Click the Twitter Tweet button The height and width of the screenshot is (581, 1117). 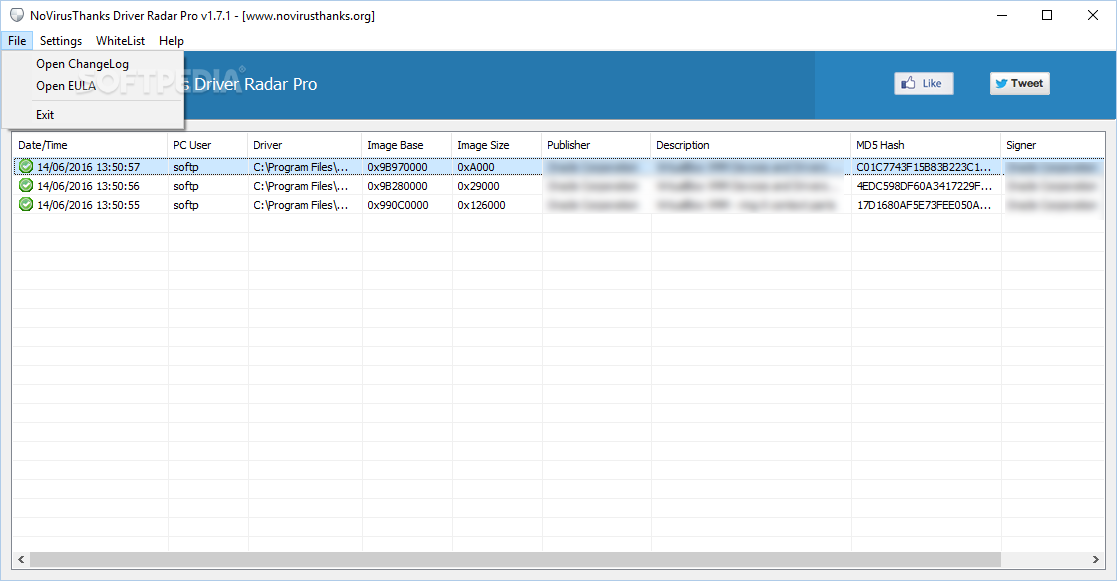pyautogui.click(x=1019, y=83)
